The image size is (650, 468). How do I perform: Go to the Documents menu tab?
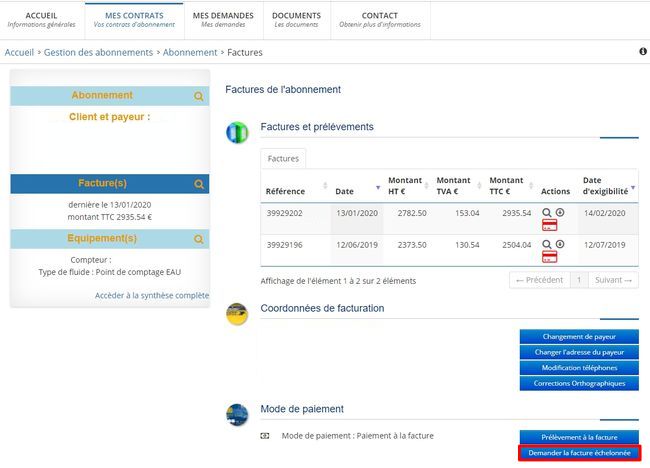click(296, 19)
